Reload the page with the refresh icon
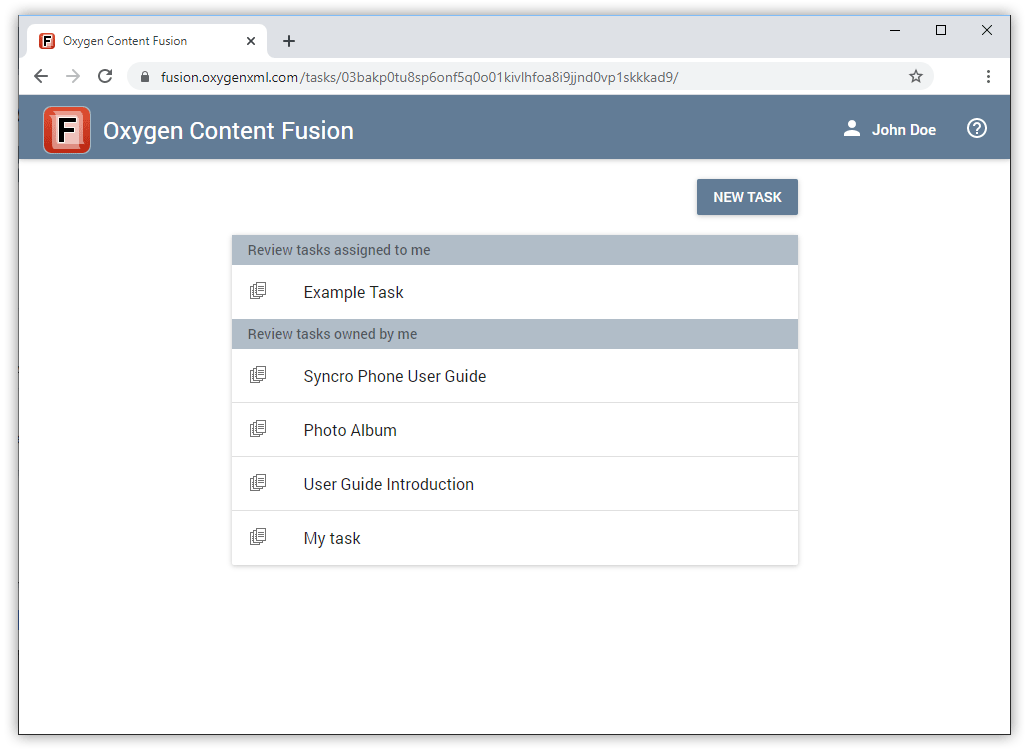This screenshot has height=750, width=1030. (105, 76)
